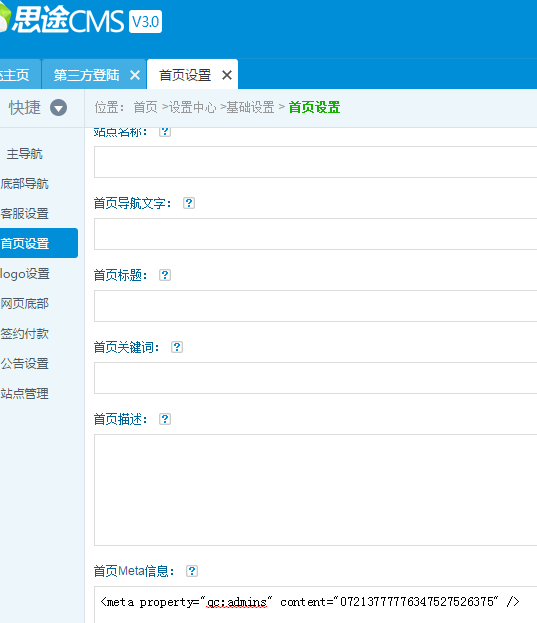Click the 首页描述 label
This screenshot has height=623, width=537.
point(120,419)
